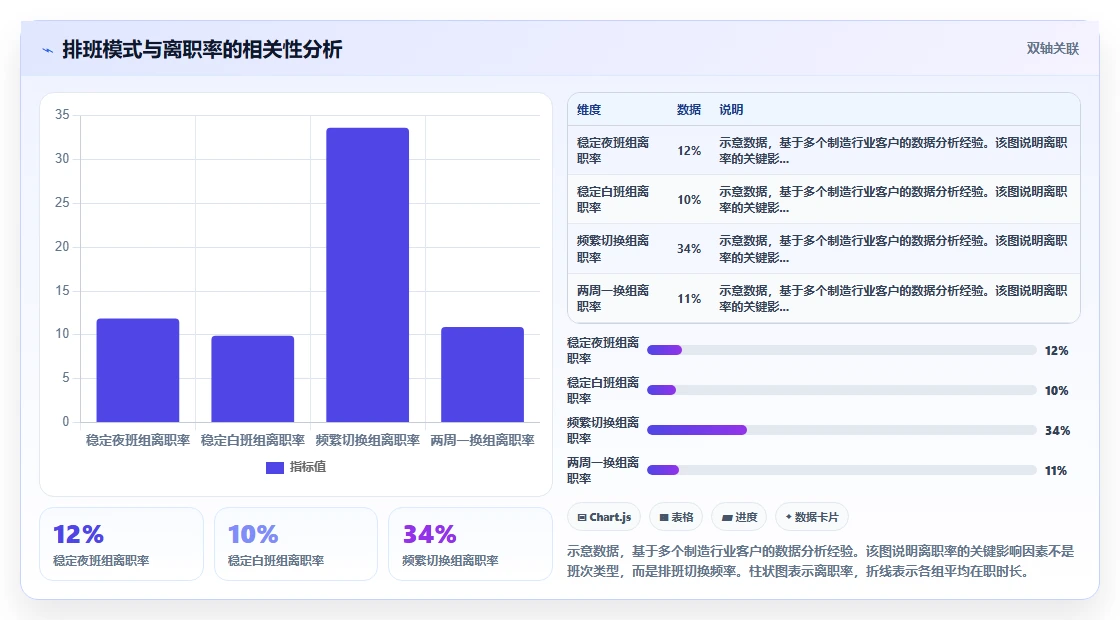Click the x-axis label 频繁切换组离职率
This screenshot has height=620, width=1120.
(x=368, y=441)
